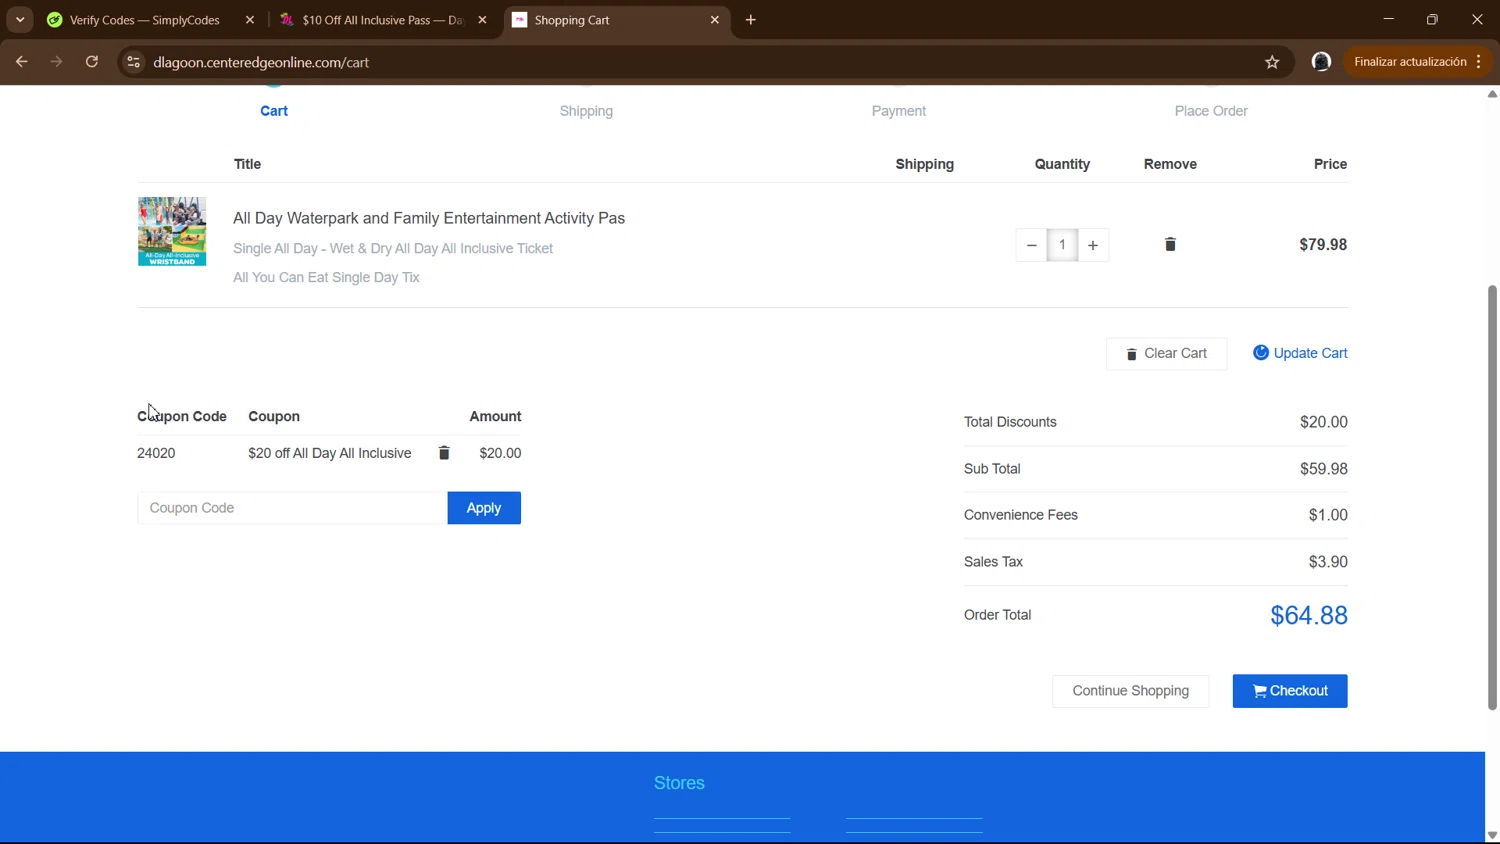This screenshot has width=1500, height=844.
Task: Click the trash icon to remove the waterpark pass
Action: tap(1170, 244)
